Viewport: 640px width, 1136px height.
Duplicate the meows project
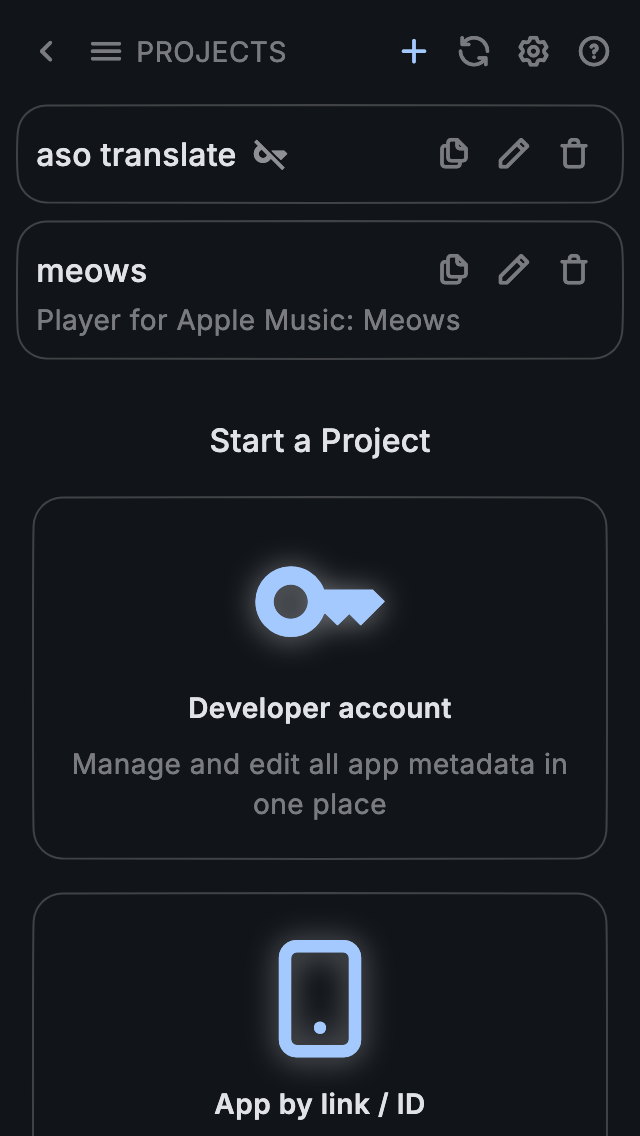[454, 270]
